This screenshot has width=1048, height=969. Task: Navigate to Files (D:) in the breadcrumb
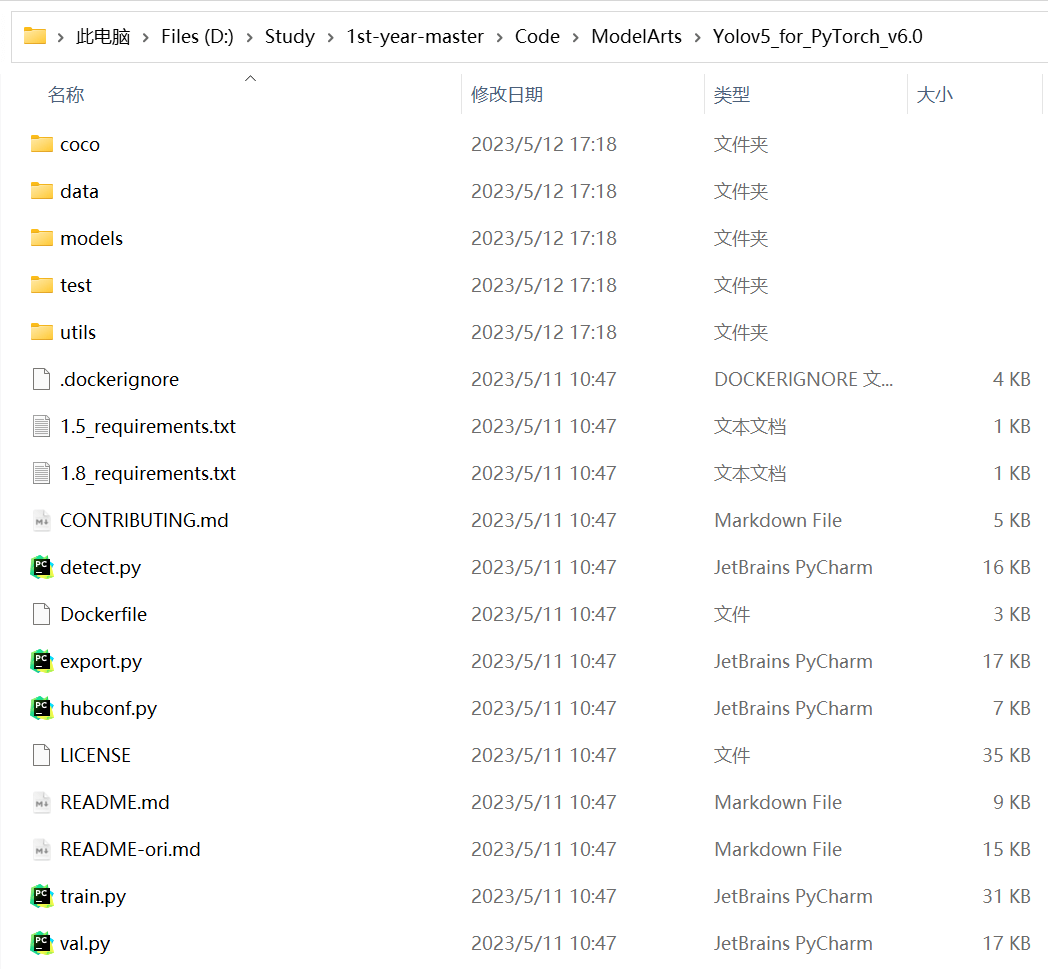[197, 37]
